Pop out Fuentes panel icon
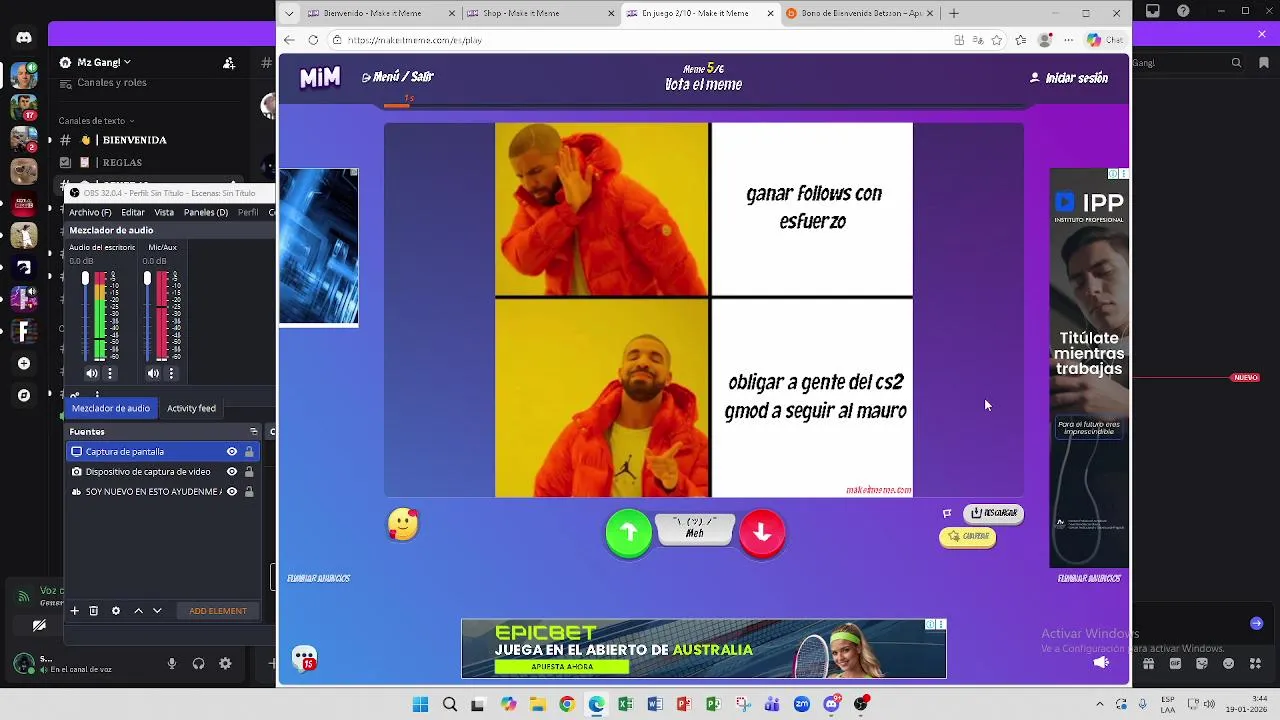This screenshot has height=720, width=1280. [x=254, y=432]
